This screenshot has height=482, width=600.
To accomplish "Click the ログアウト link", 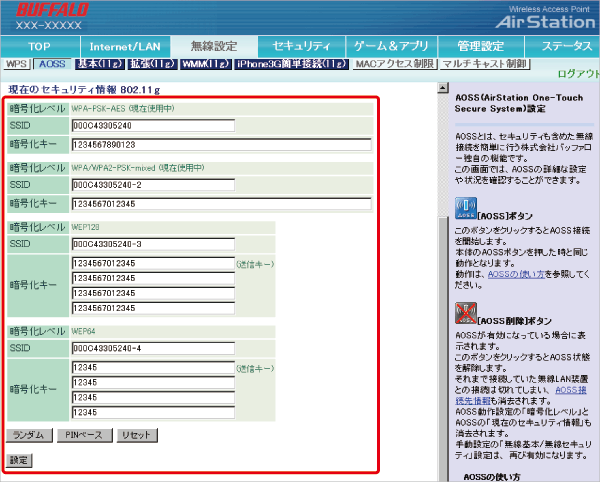I will 578,75.
